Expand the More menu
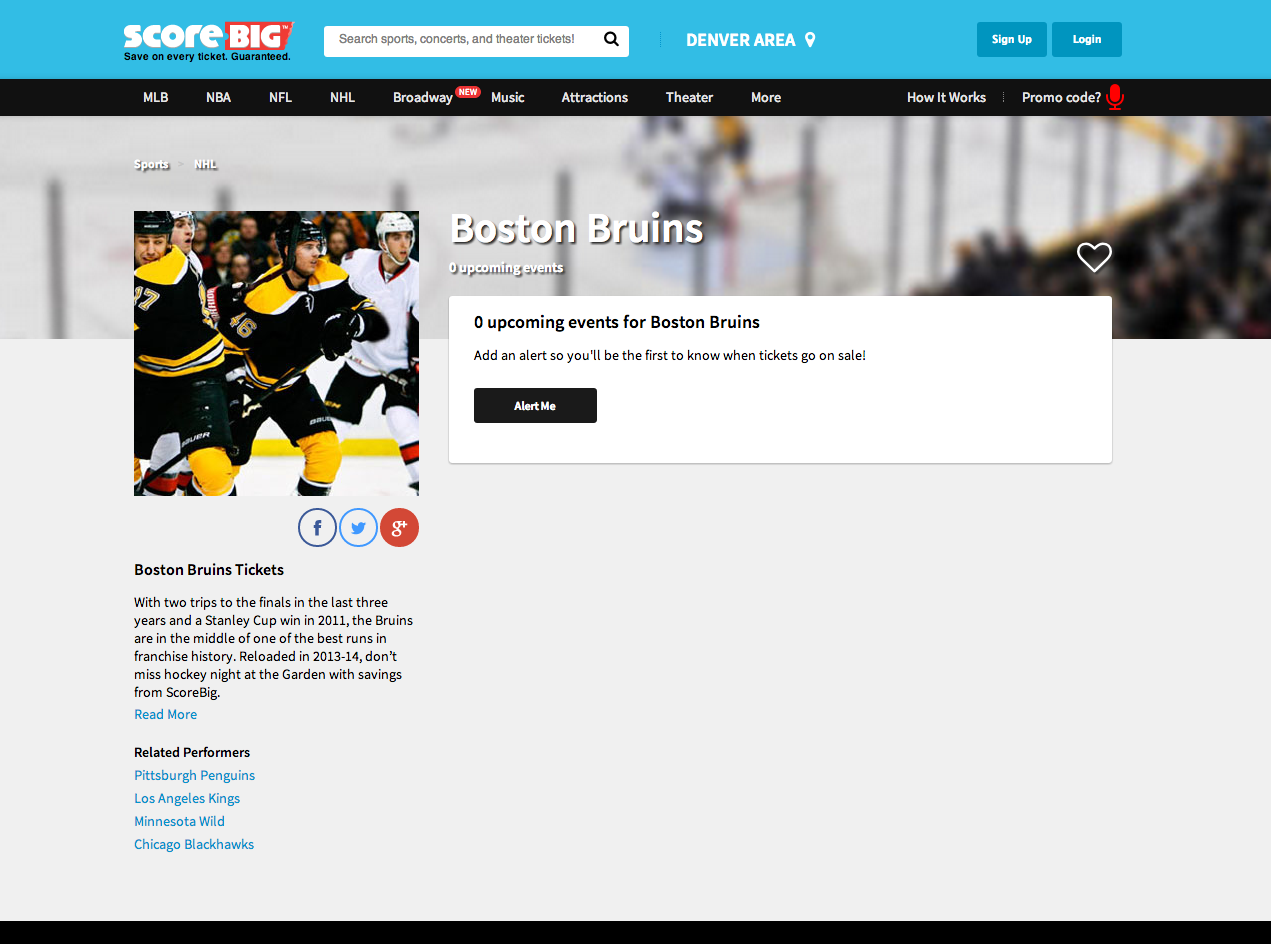The image size is (1271, 944). tap(766, 97)
